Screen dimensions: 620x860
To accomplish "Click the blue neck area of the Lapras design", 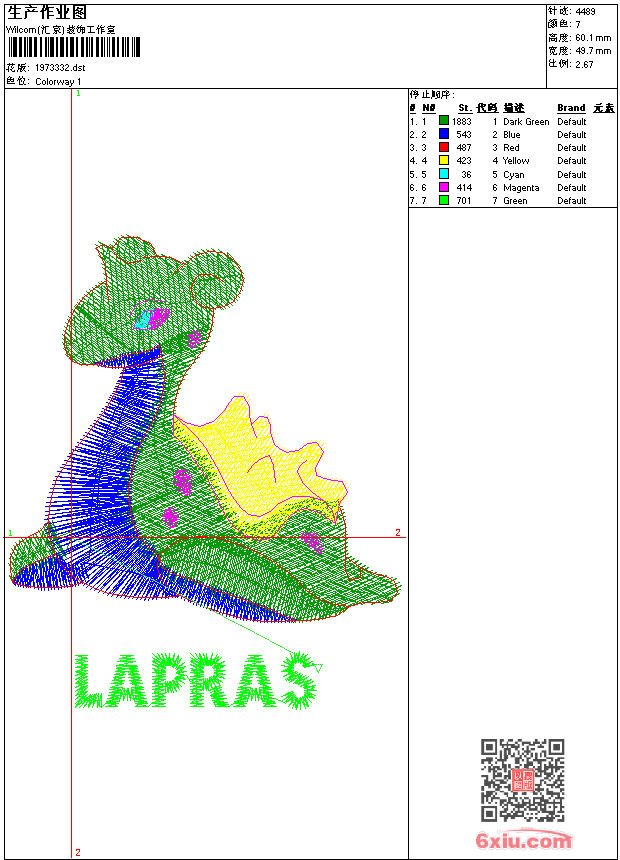I will tap(104, 472).
